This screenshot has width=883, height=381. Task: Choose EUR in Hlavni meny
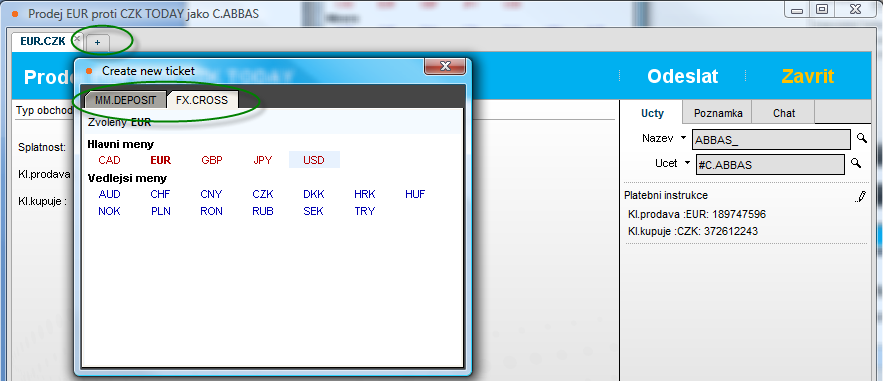(160, 160)
